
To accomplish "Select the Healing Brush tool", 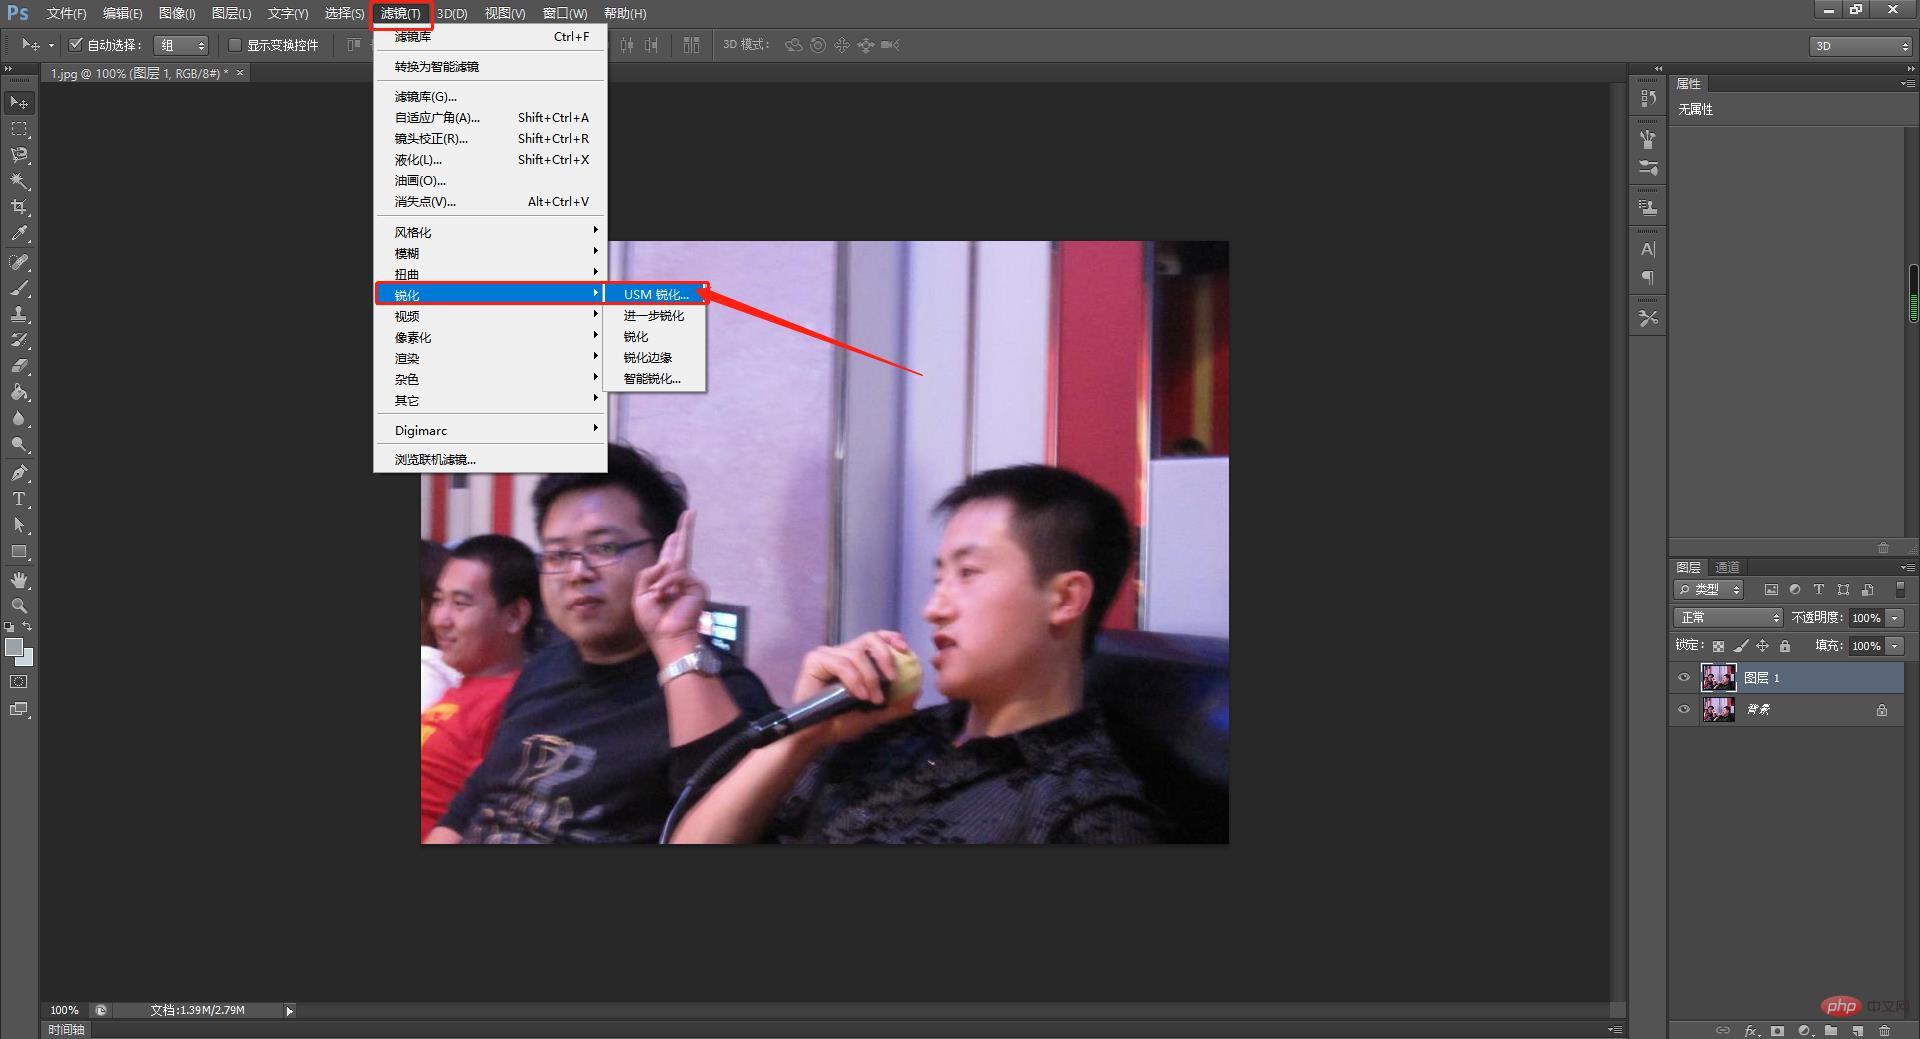I will (x=19, y=262).
